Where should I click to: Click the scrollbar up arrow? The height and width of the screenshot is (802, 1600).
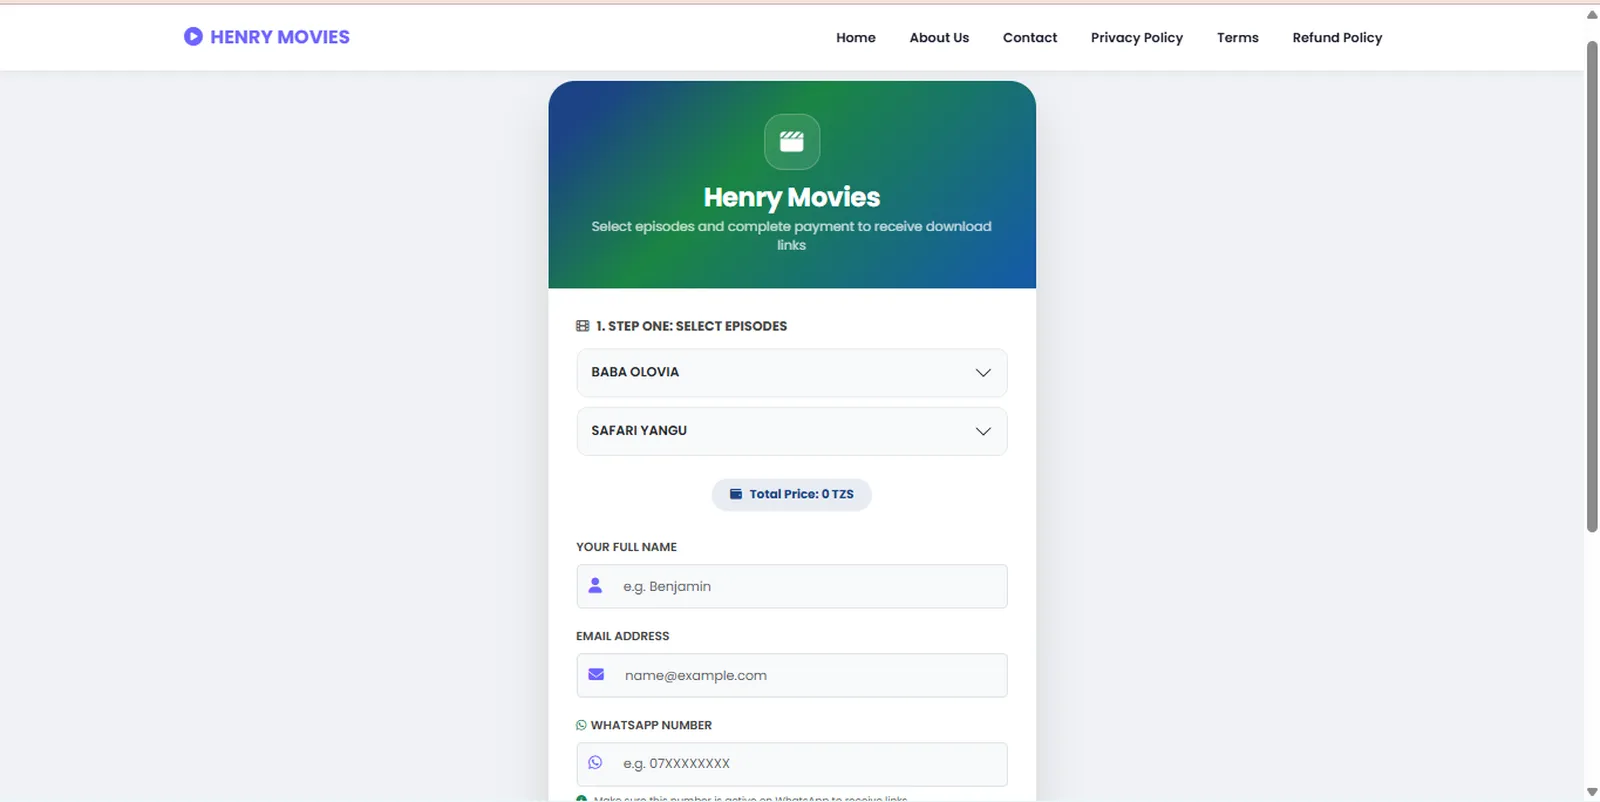click(1592, 14)
